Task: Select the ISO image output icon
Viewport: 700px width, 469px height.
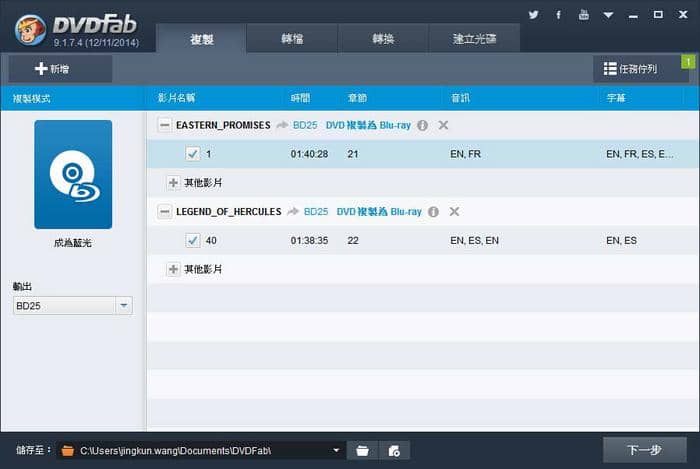Action: 394,451
